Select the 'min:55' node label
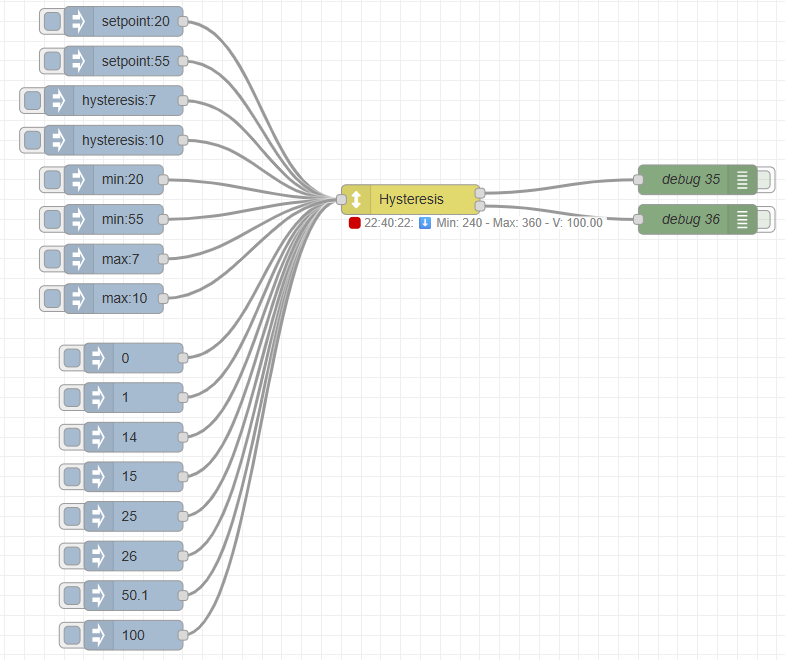Image resolution: width=785 pixels, height=660 pixels. tap(123, 219)
